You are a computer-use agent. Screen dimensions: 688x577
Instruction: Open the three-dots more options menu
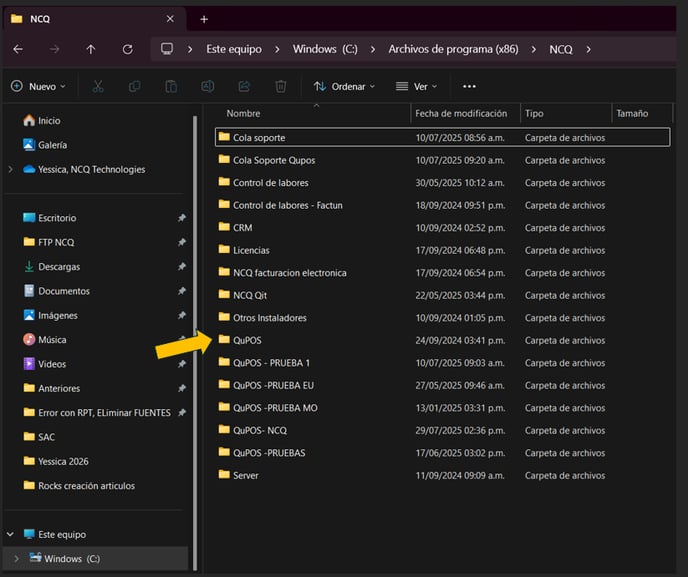(x=469, y=86)
